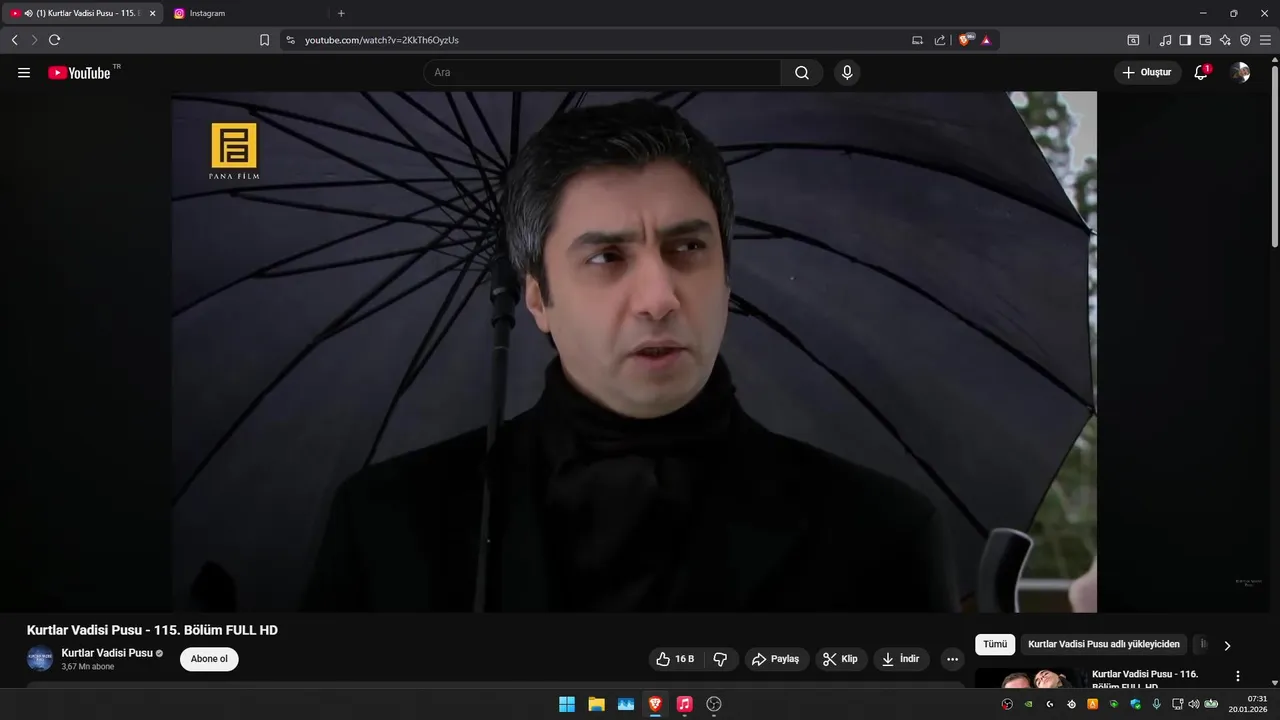Close the Kurtlar Vadisi Pusu browser tab
Viewport: 1280px width, 720px height.
153,13
